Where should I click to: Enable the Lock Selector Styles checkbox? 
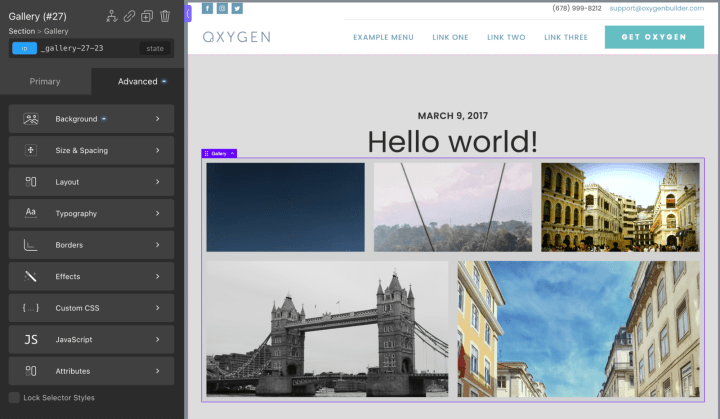14,397
